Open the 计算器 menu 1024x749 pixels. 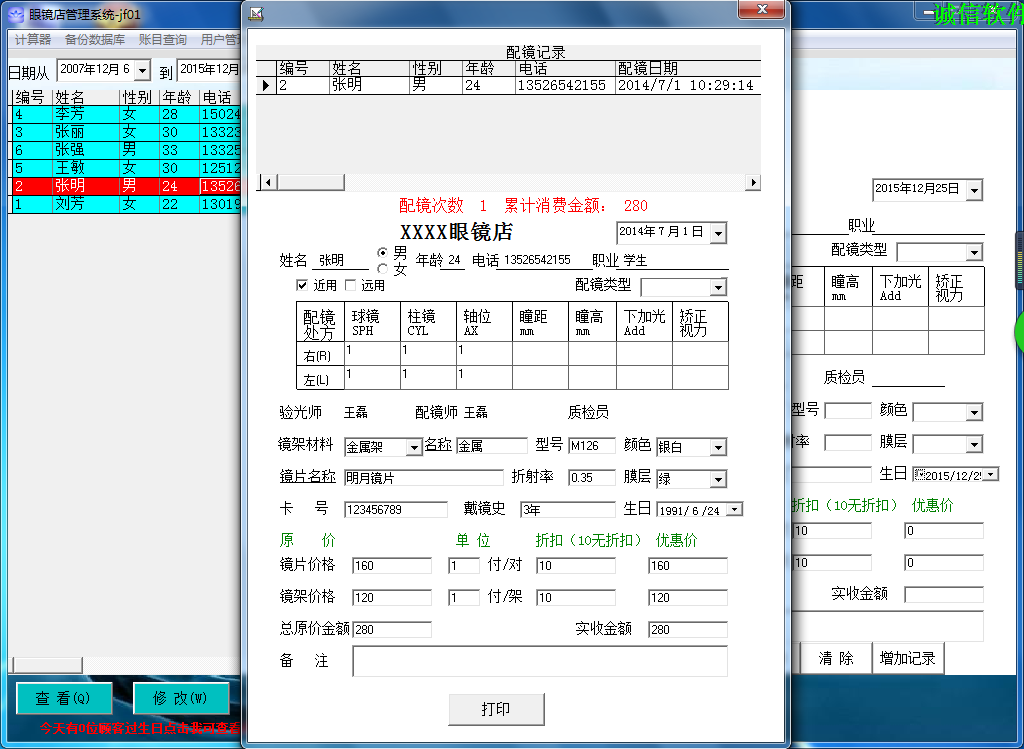[x=33, y=40]
